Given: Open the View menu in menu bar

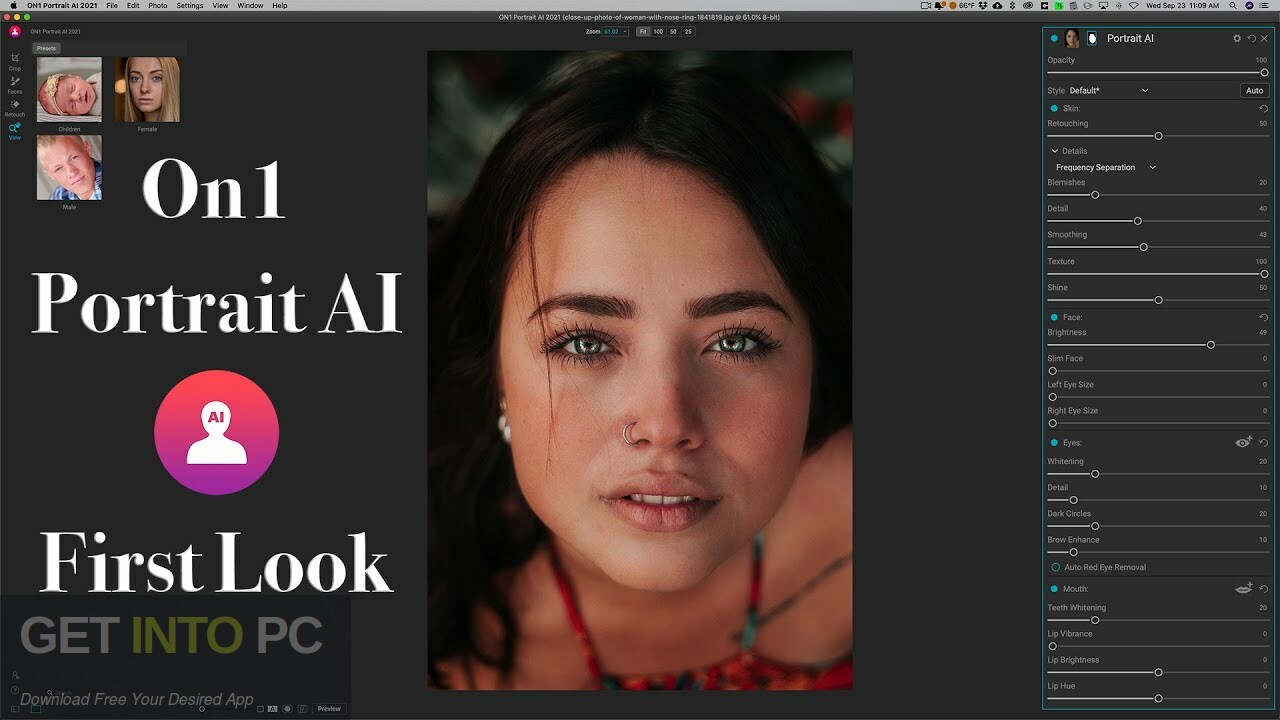Looking at the screenshot, I should click(220, 6).
